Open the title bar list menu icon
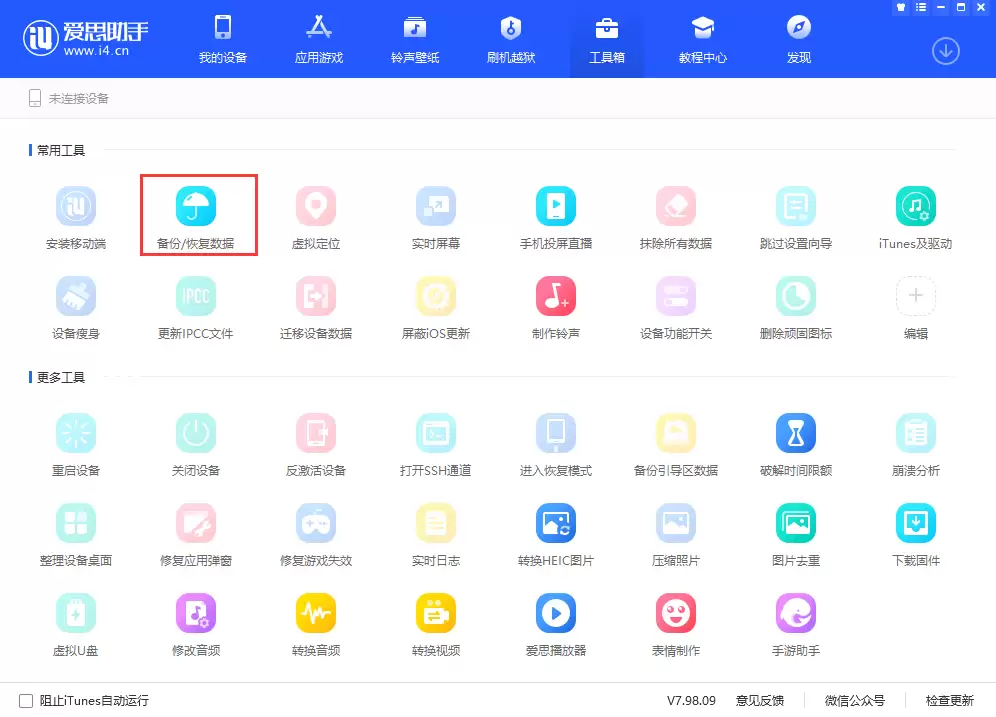996x717 pixels. (921, 8)
